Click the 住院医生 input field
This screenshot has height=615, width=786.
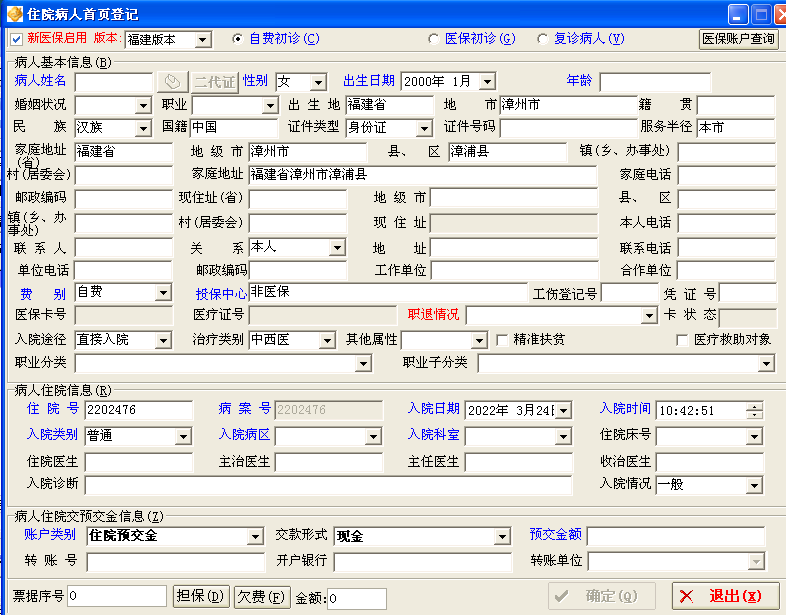139,462
